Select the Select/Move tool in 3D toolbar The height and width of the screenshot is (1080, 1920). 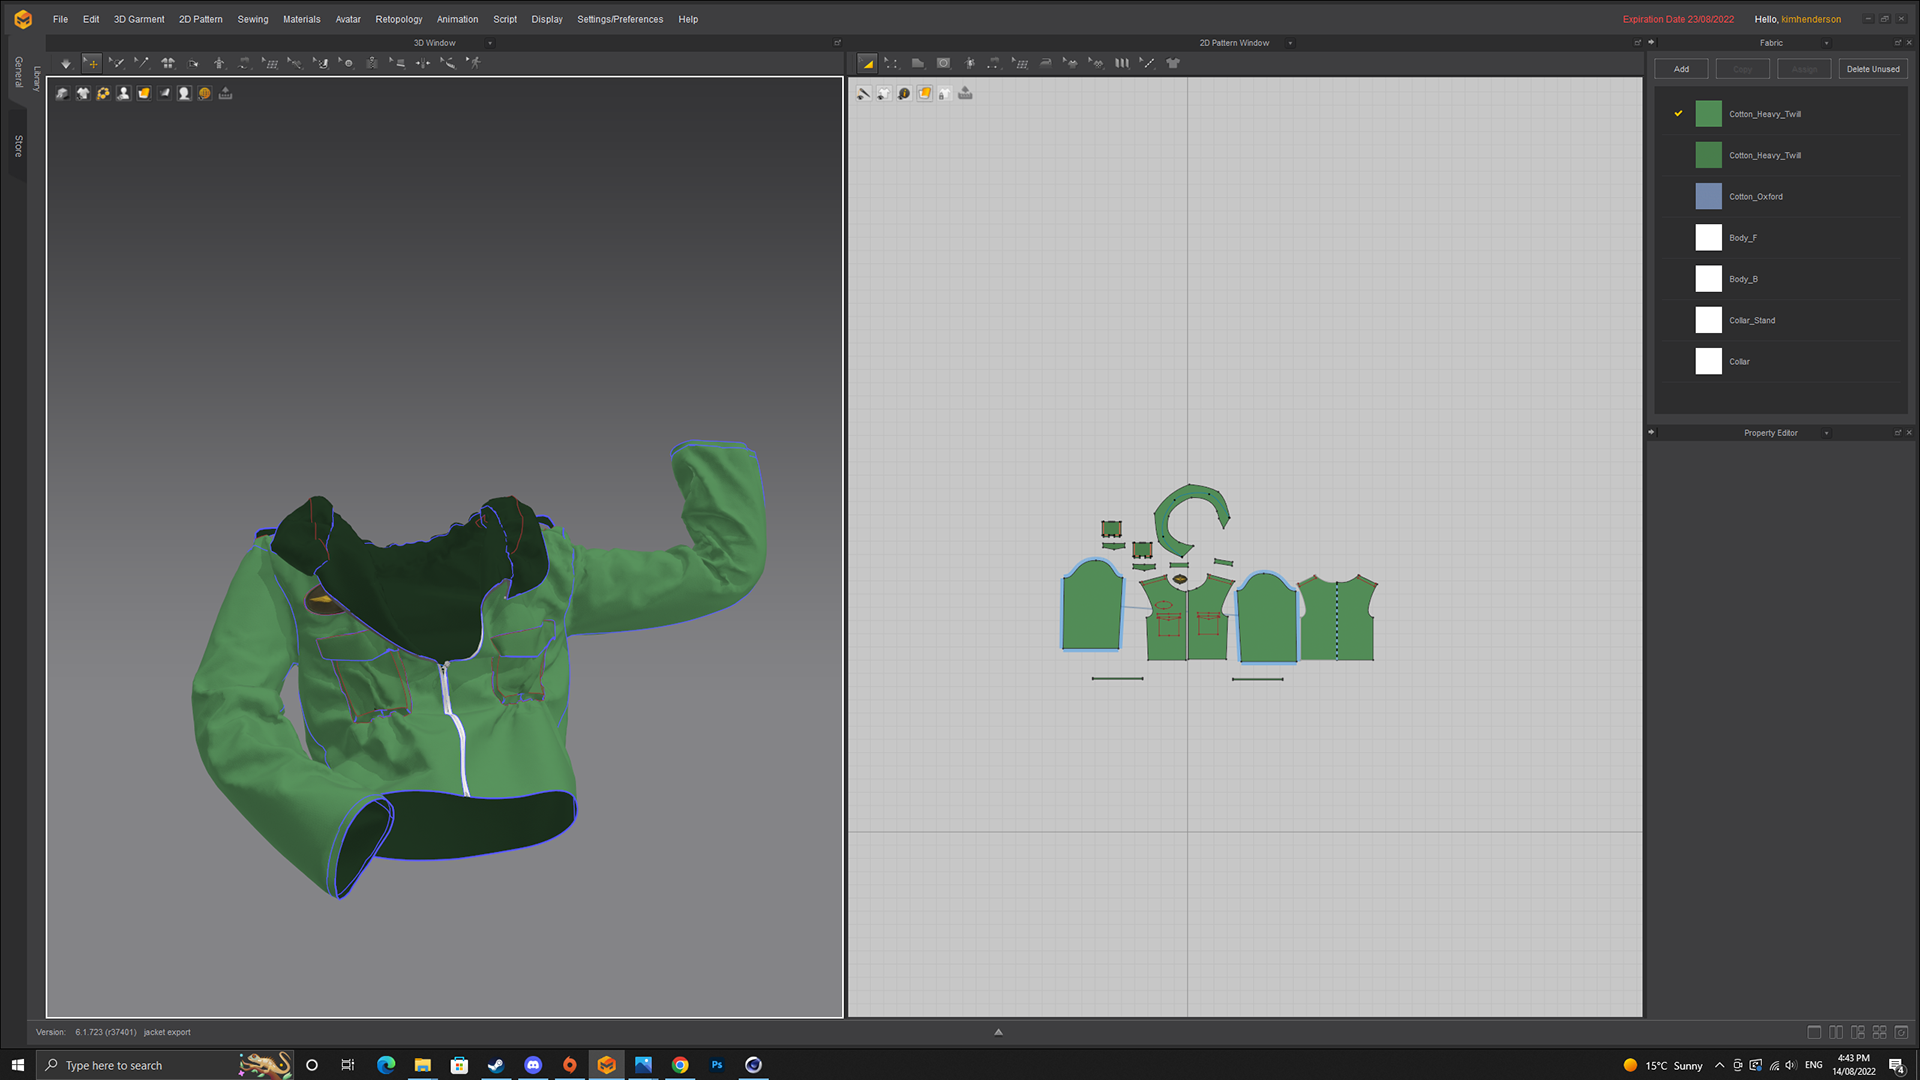pos(92,63)
